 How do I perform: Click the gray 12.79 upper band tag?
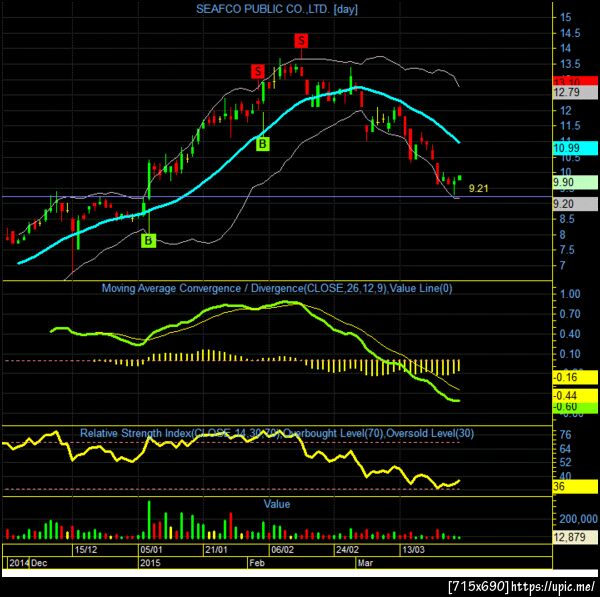click(x=575, y=92)
